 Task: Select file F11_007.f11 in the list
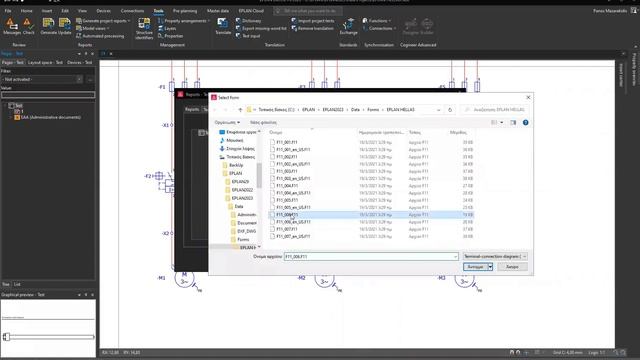tap(287, 229)
